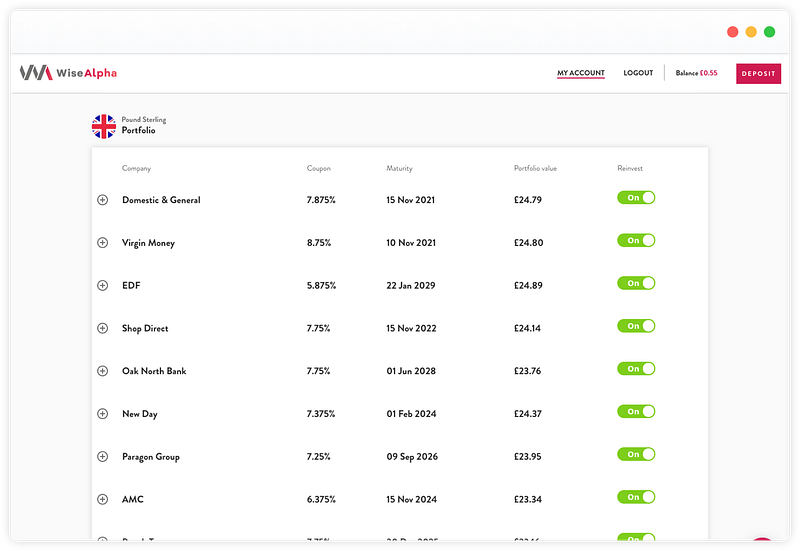Click the 01 Jun 2028 maturity date
Screen dimensions: 800x551
pos(411,371)
